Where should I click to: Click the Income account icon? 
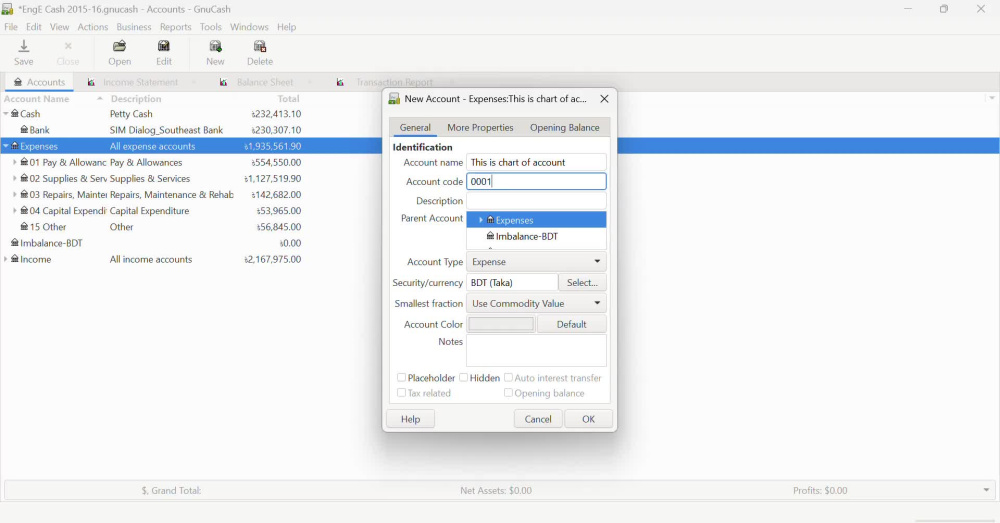point(15,259)
